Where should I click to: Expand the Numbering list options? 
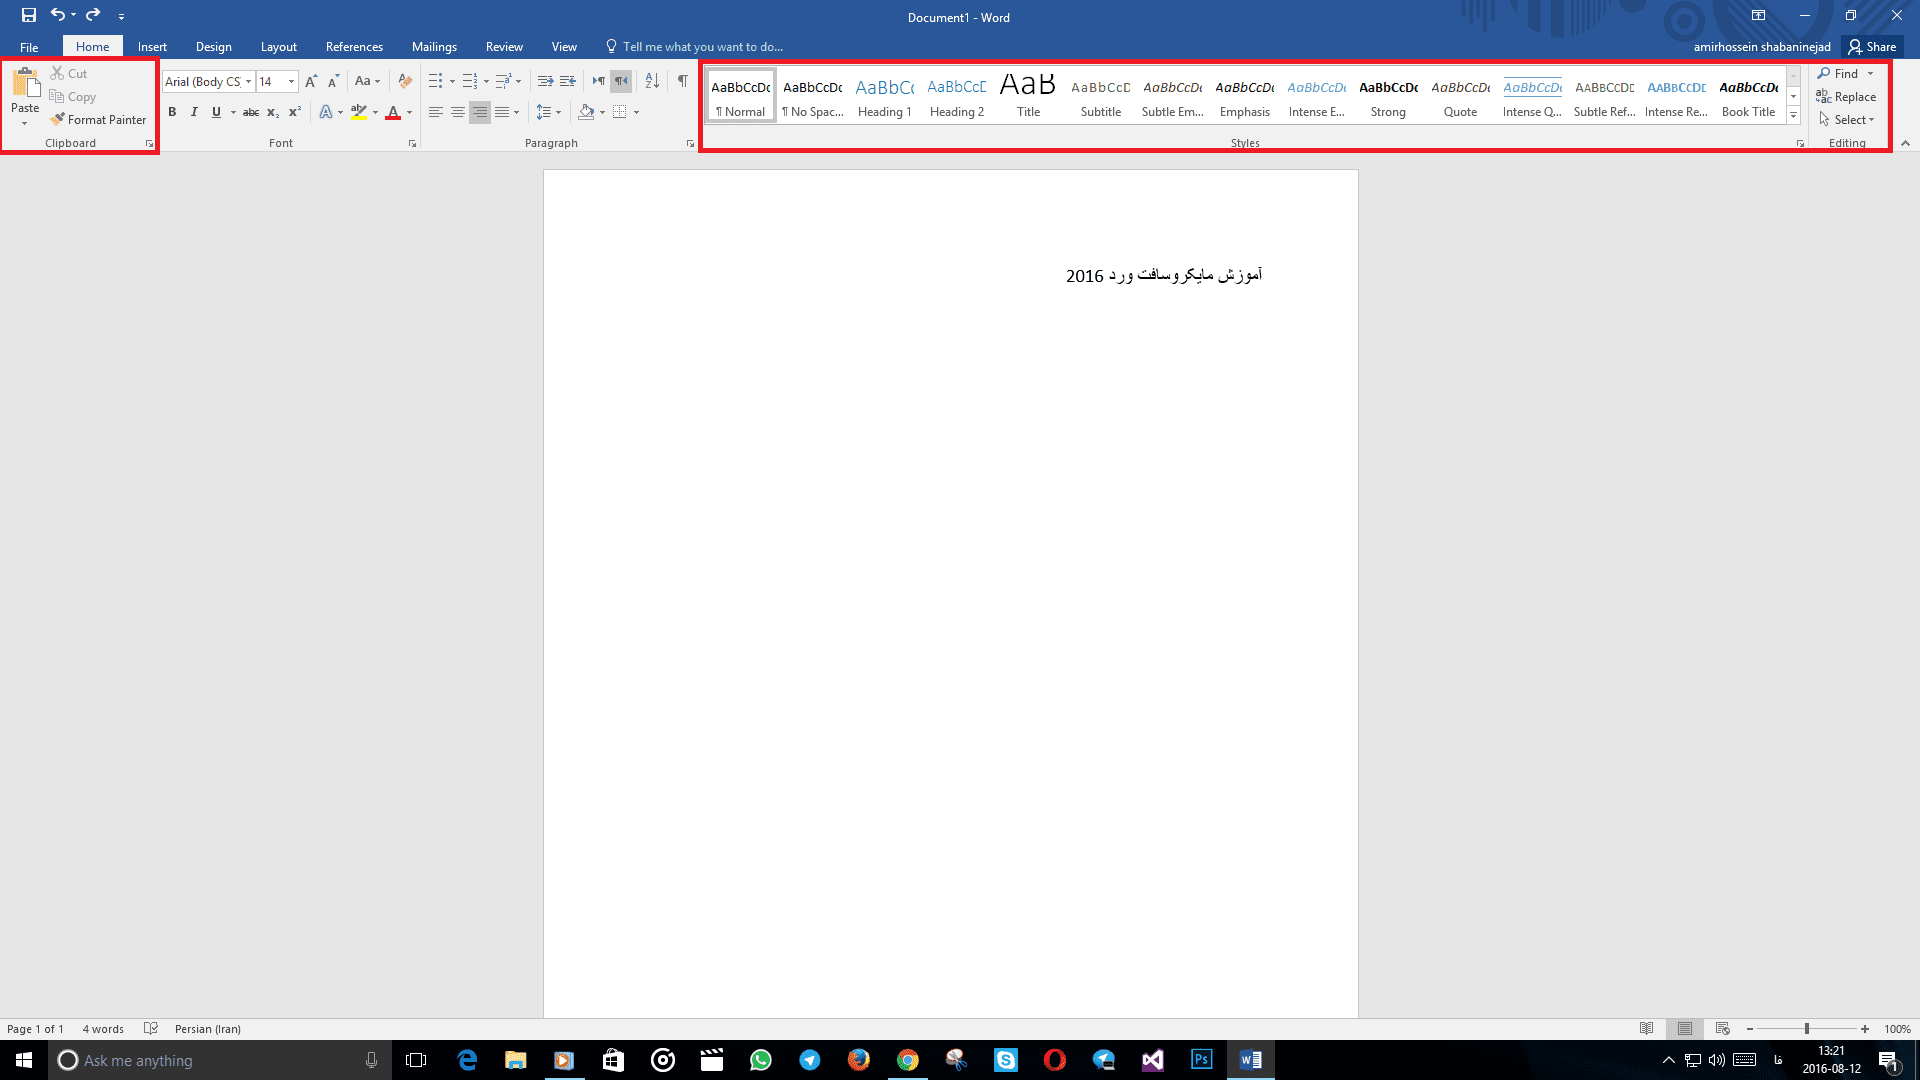(x=486, y=82)
